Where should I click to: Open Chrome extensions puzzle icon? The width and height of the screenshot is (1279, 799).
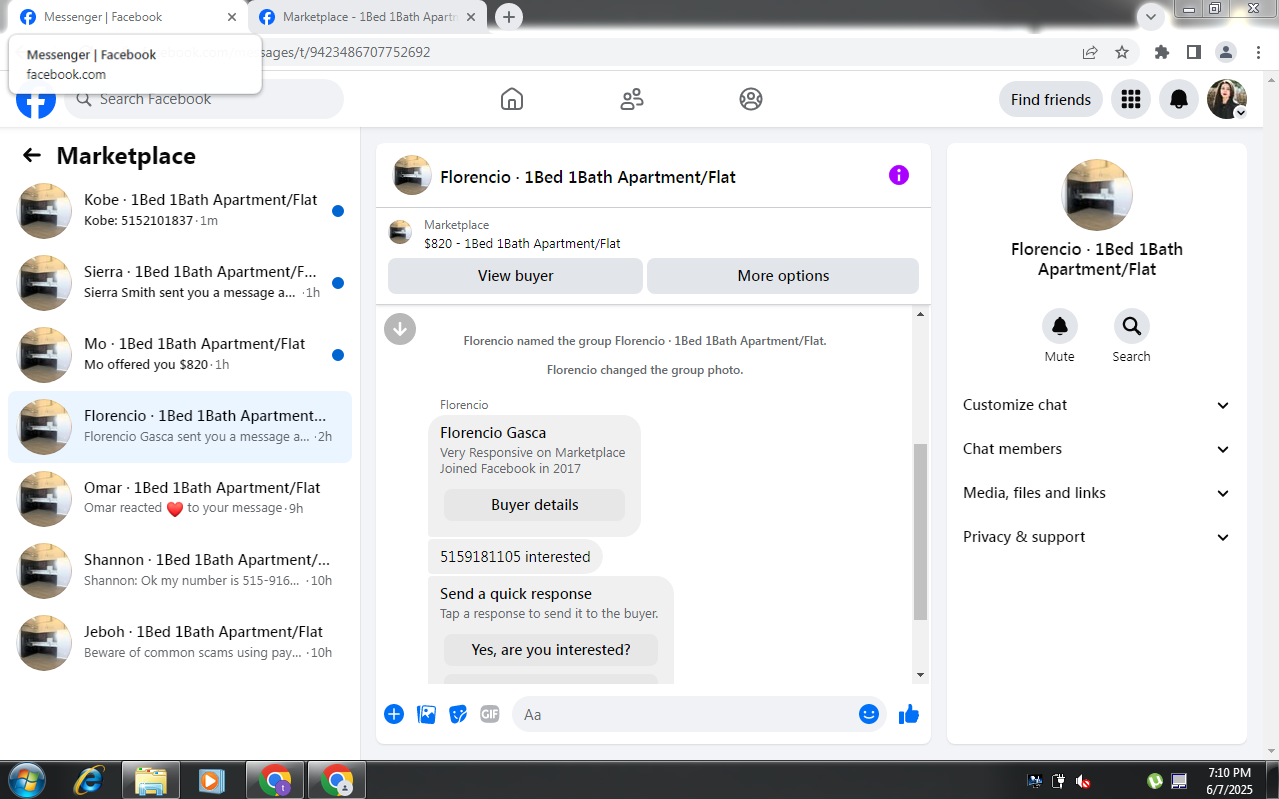tap(1161, 52)
